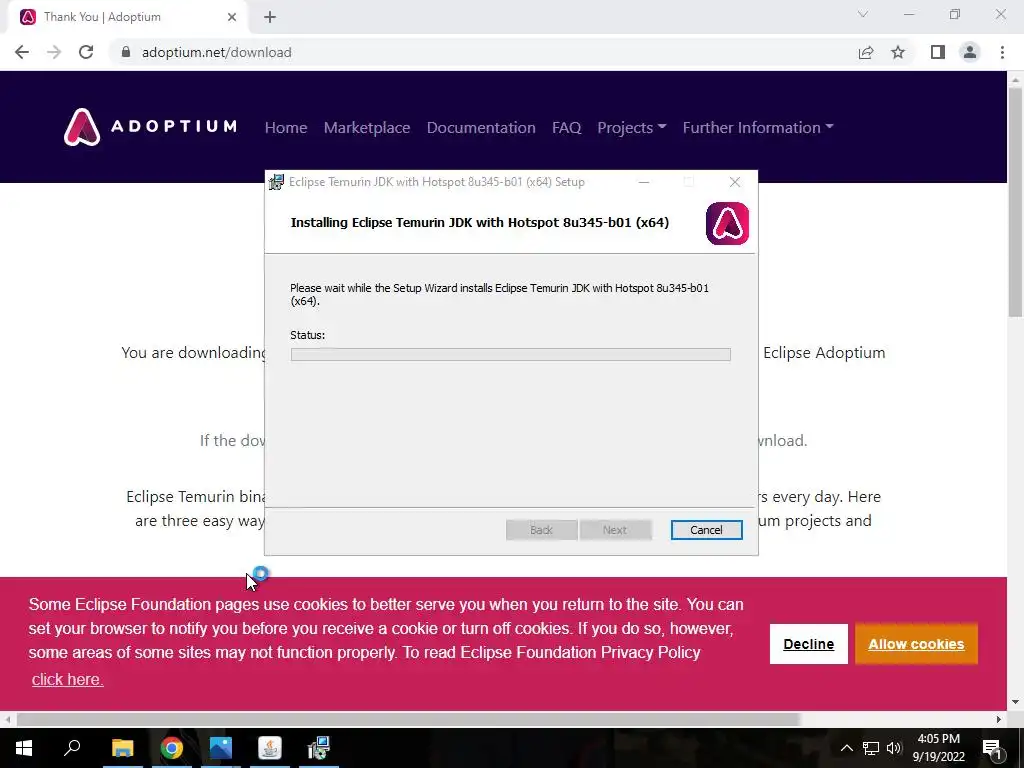Minimize the installer setup window

tap(644, 182)
